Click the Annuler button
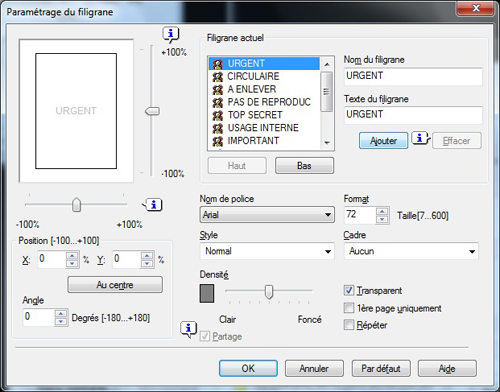Image resolution: width=500 pixels, height=392 pixels. 314,368
